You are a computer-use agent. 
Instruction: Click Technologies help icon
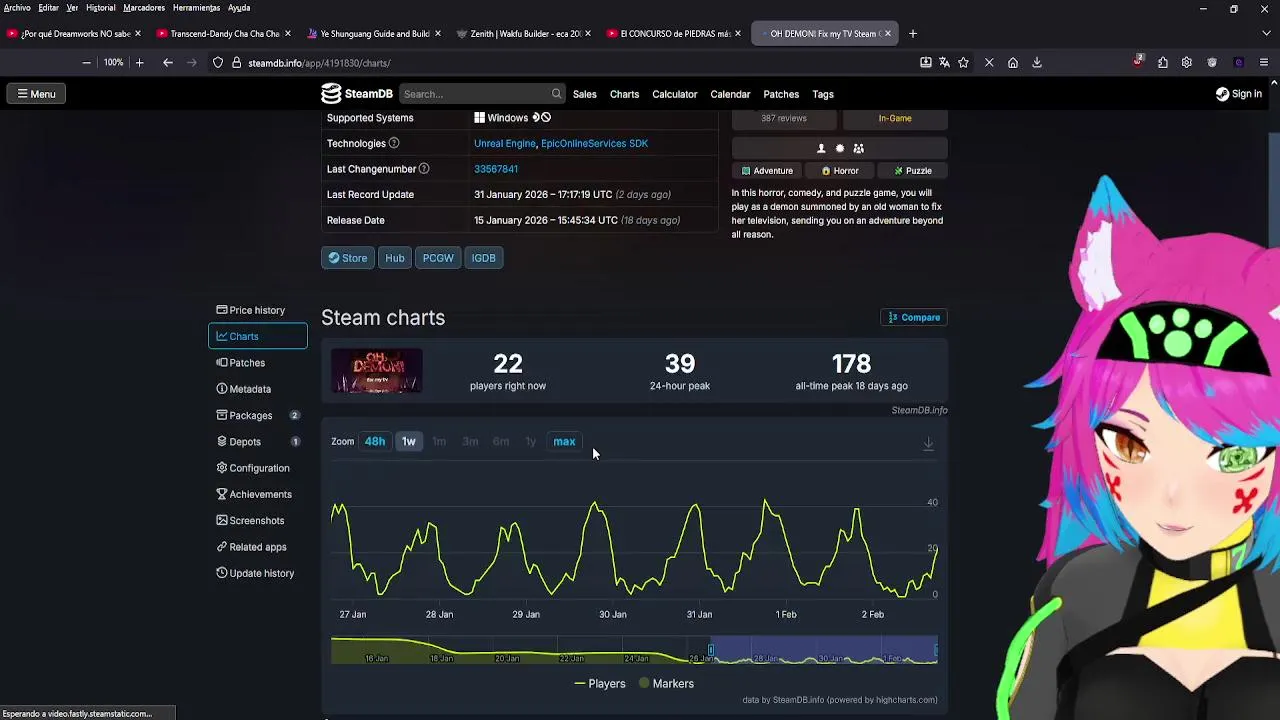(x=394, y=143)
